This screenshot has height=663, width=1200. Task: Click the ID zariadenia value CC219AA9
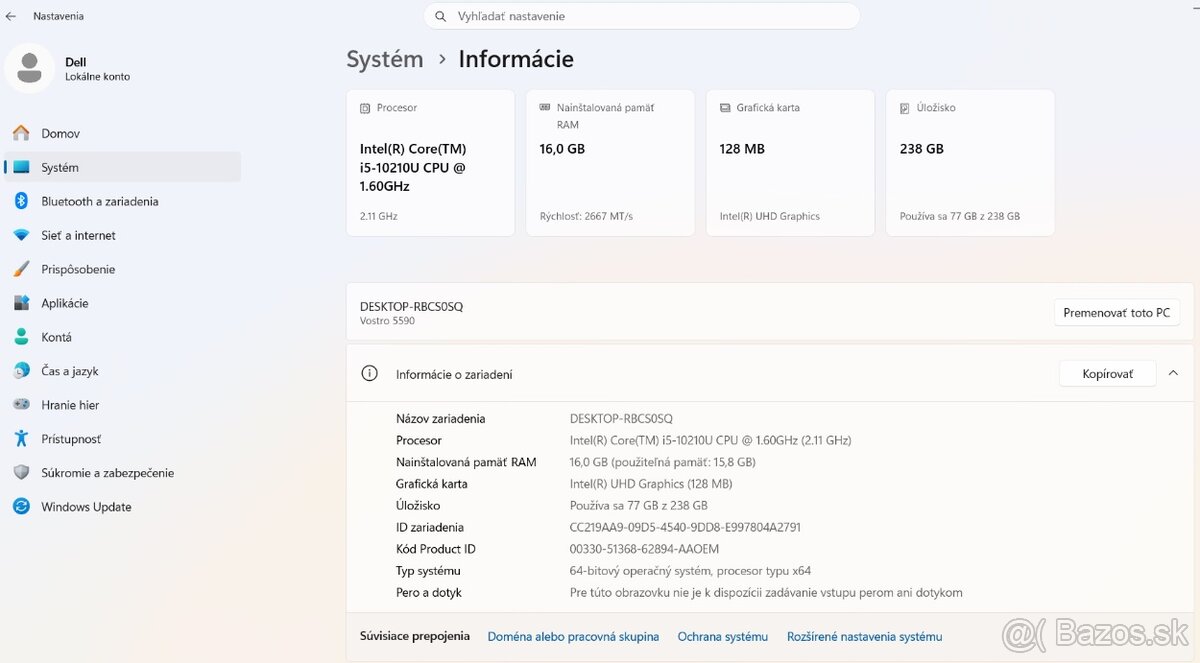pos(685,527)
